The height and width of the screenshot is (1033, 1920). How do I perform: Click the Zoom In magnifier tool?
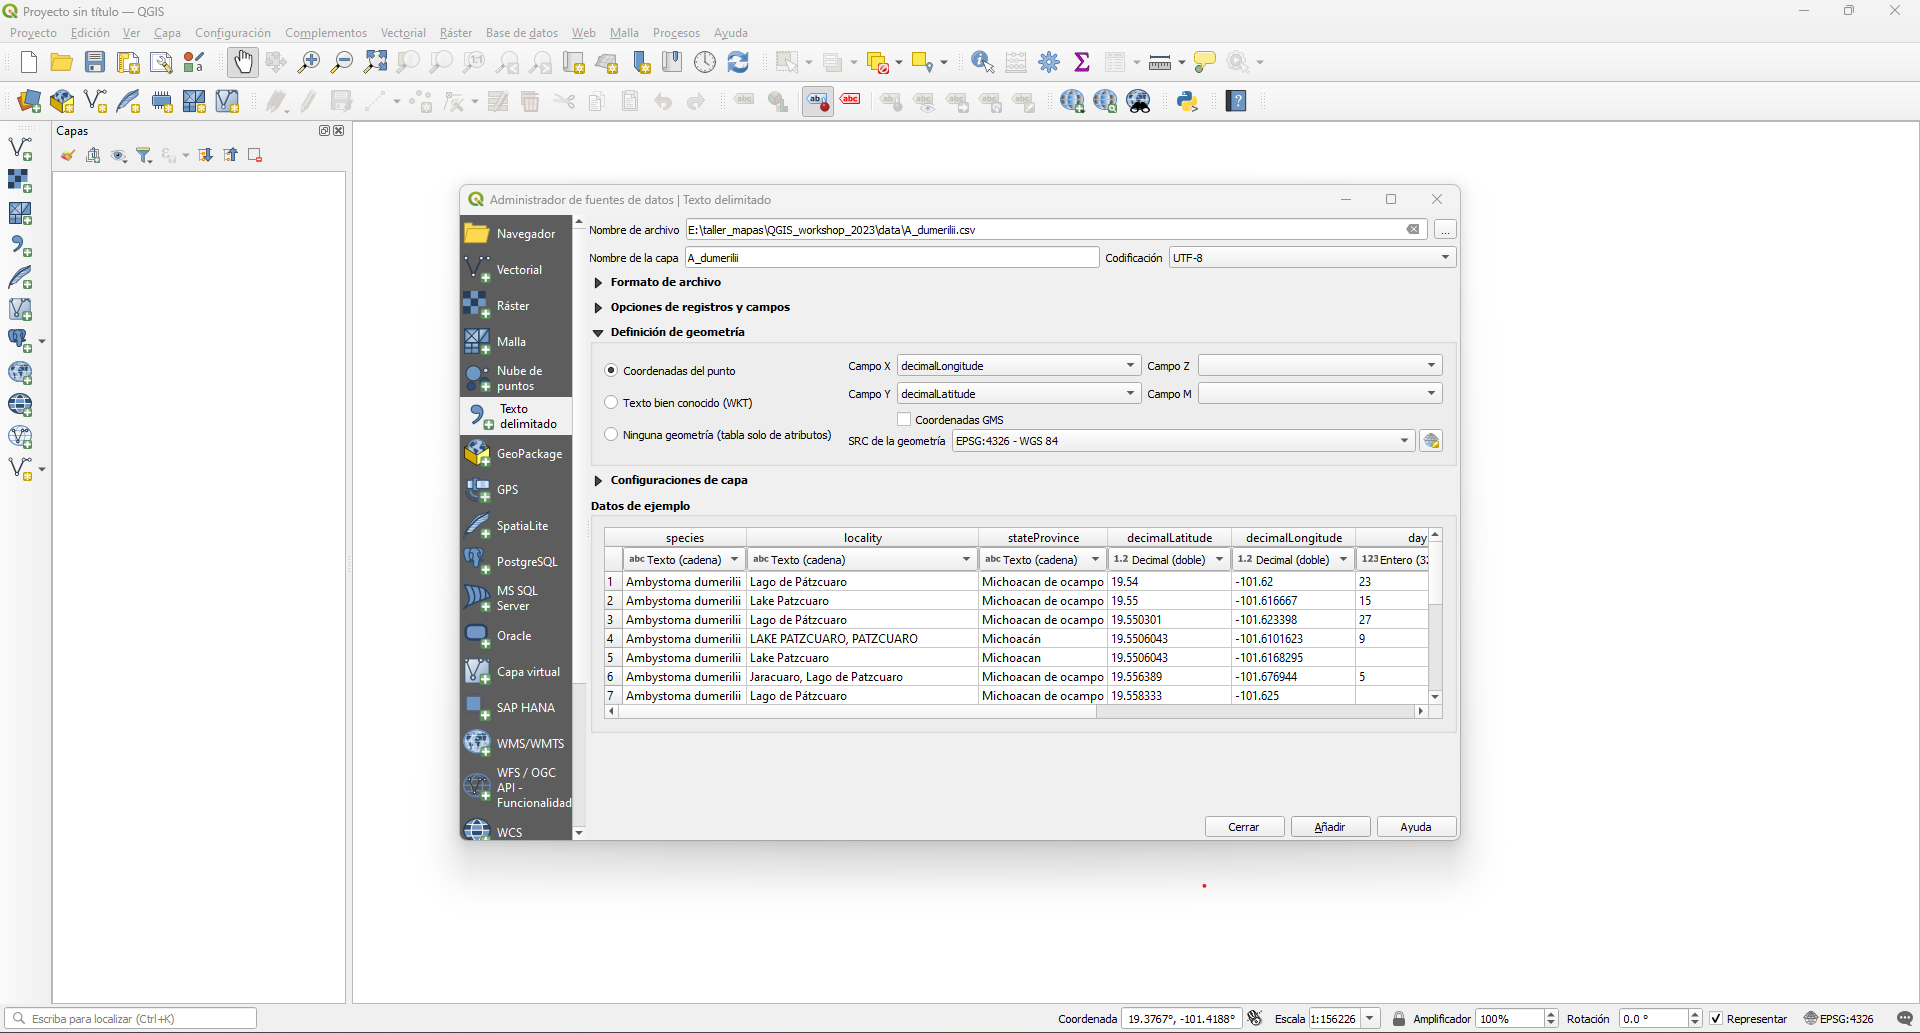pos(309,62)
